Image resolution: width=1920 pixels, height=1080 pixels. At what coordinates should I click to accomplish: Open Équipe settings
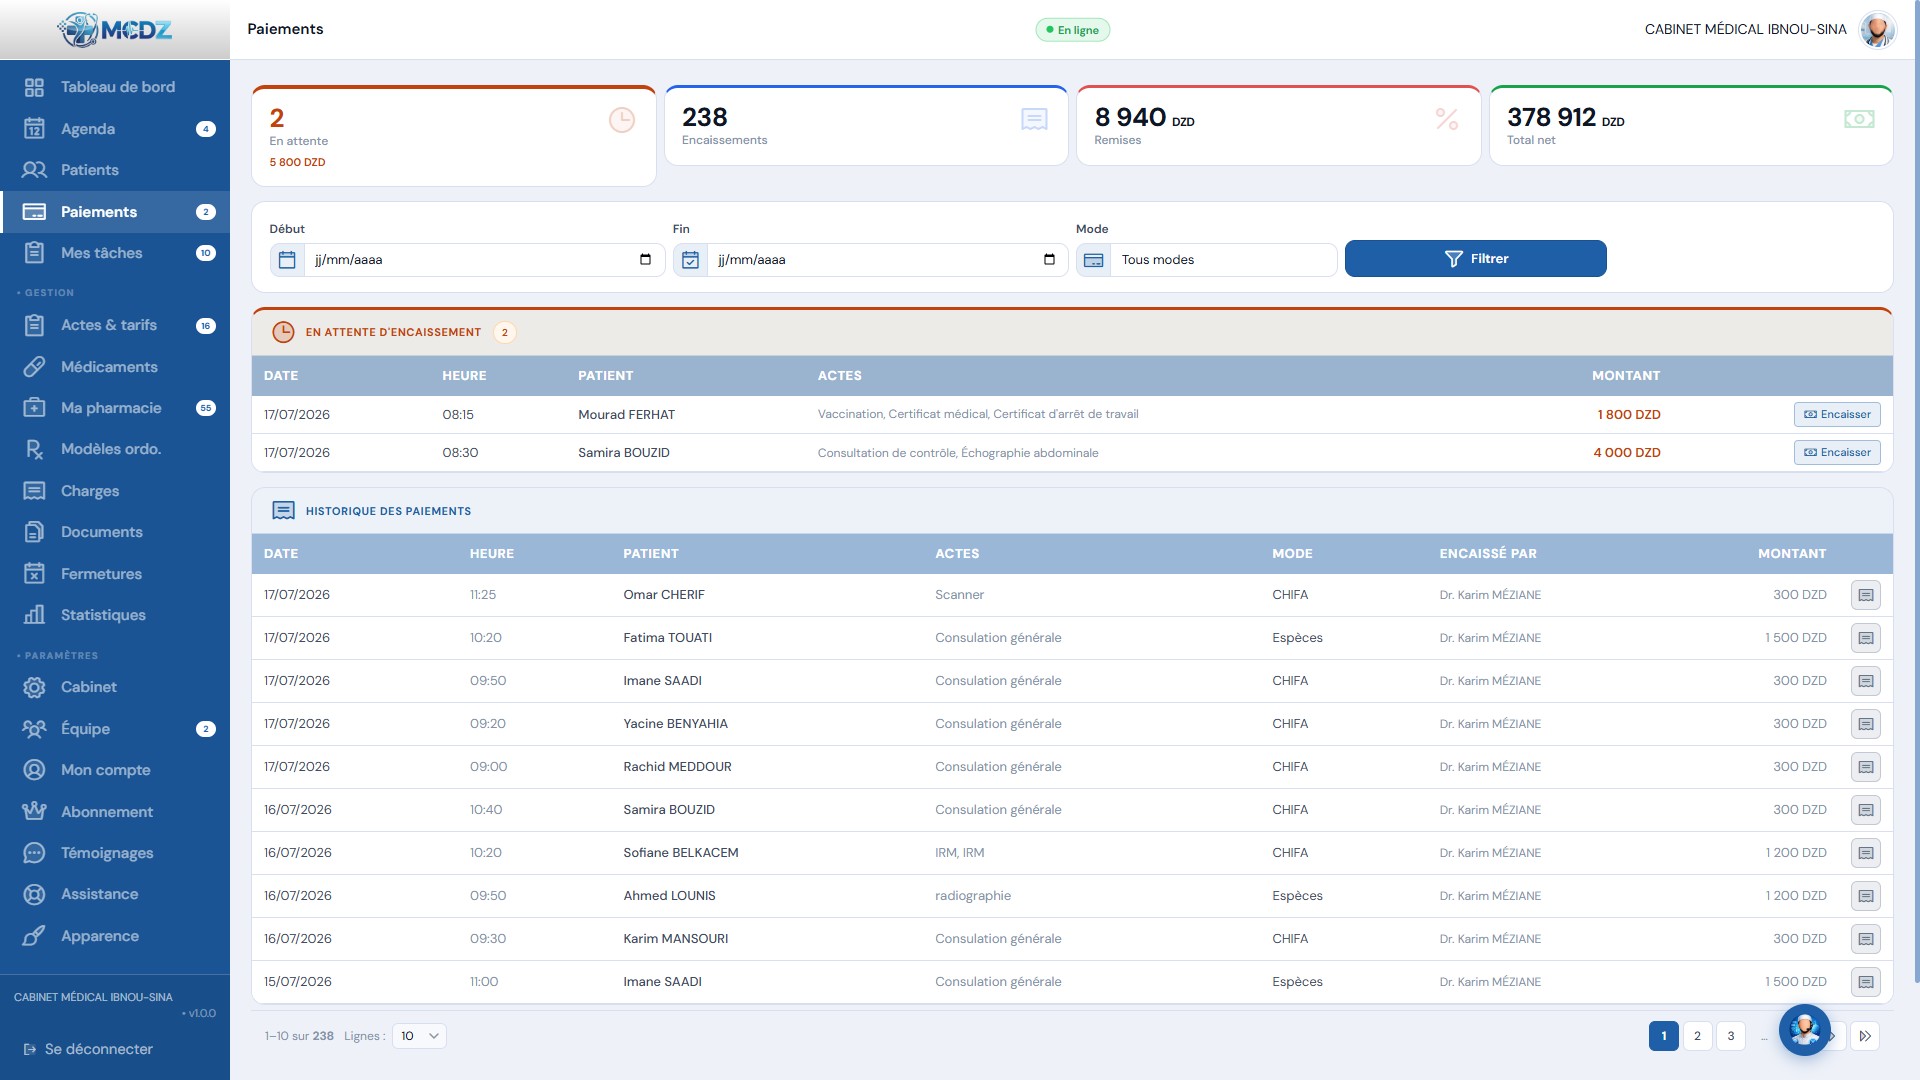(x=115, y=729)
